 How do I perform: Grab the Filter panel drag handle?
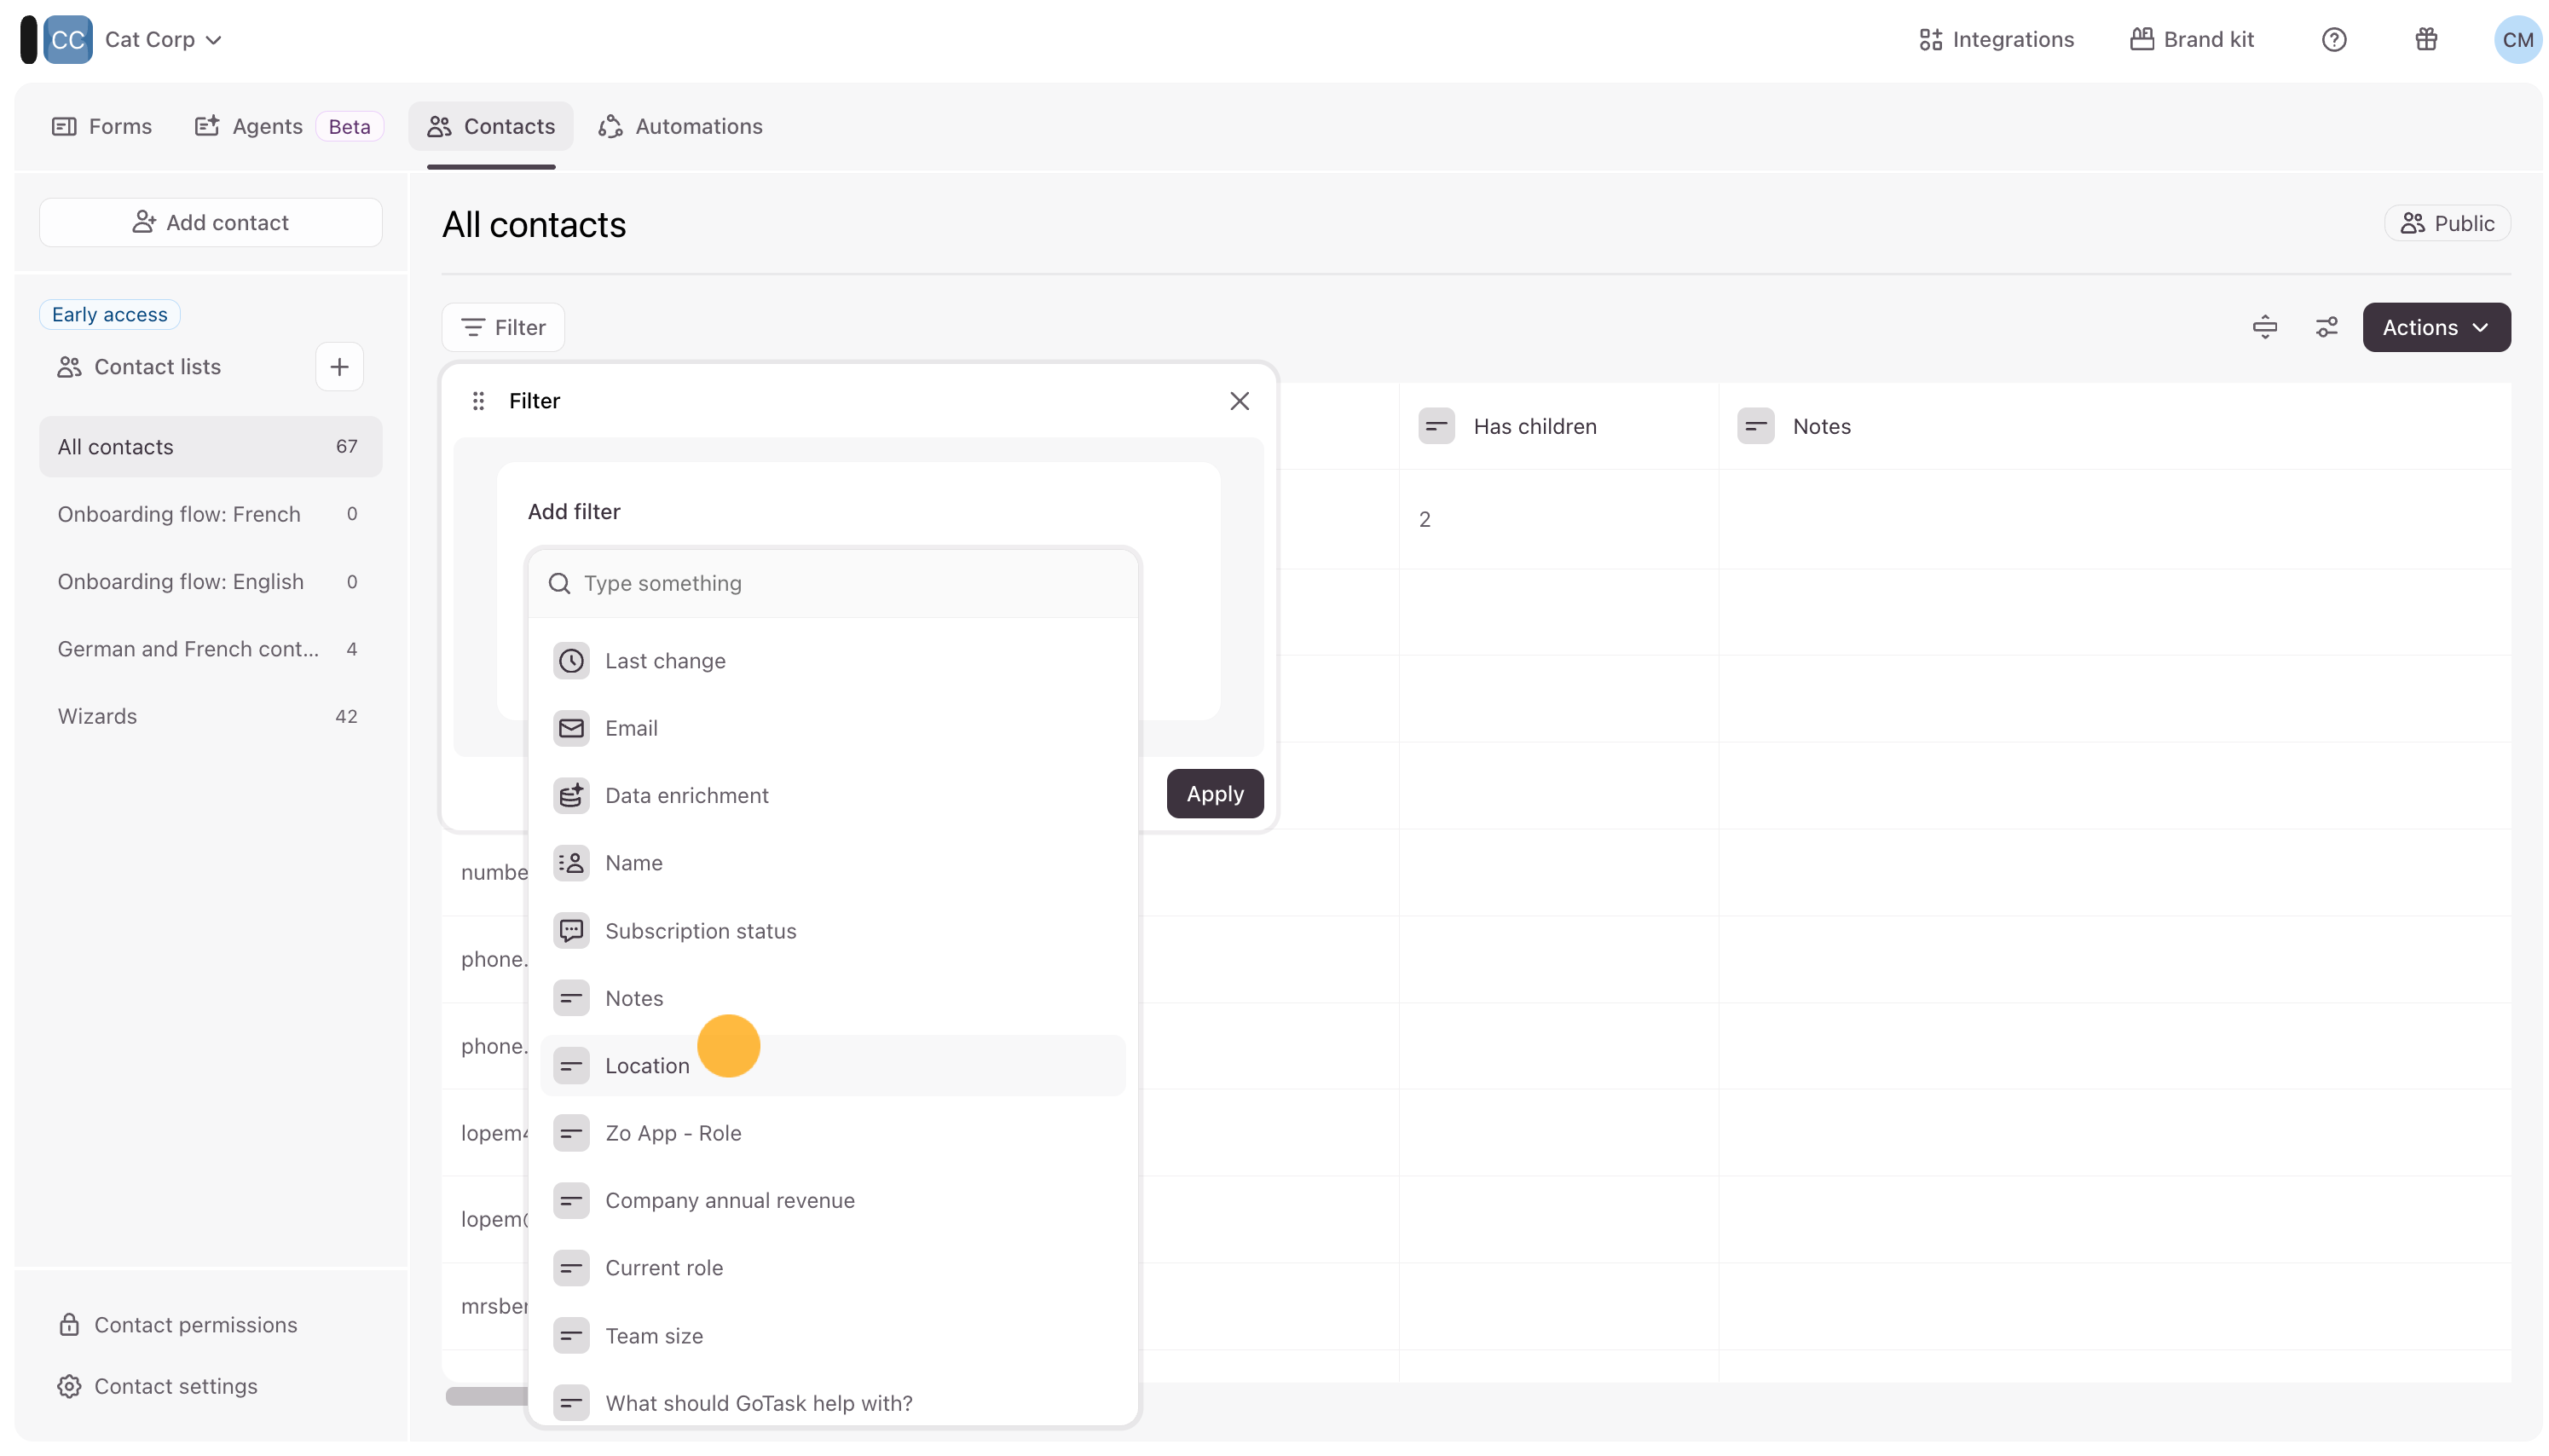point(478,401)
